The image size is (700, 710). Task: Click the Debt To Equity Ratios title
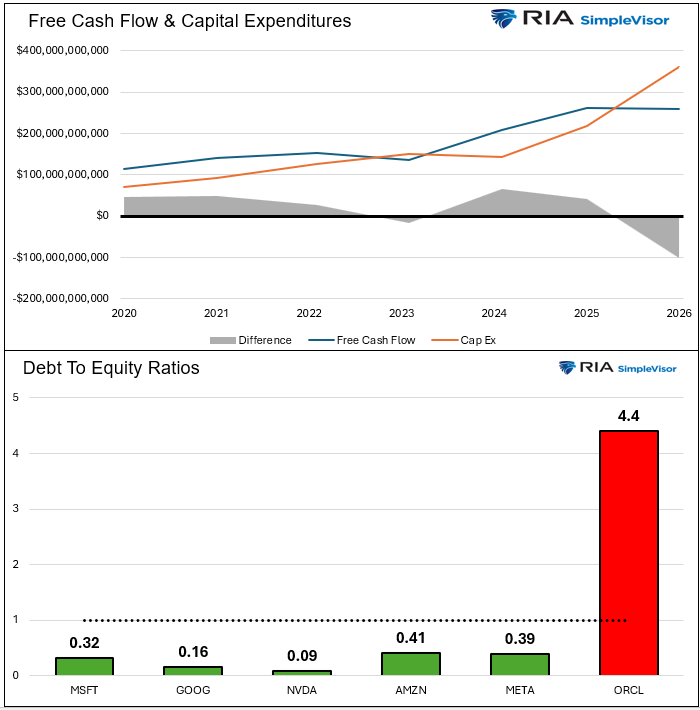pos(112,368)
